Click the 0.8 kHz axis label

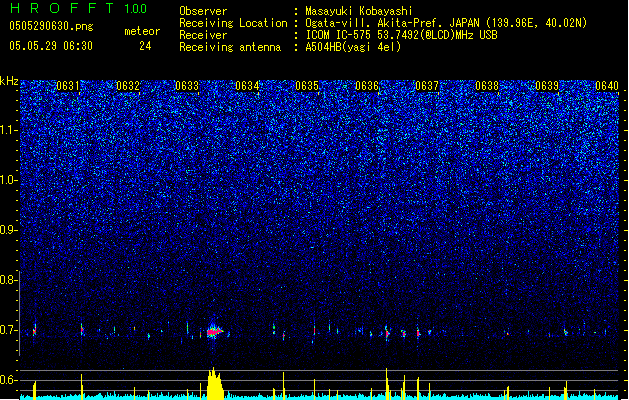pyautogui.click(x=9, y=280)
